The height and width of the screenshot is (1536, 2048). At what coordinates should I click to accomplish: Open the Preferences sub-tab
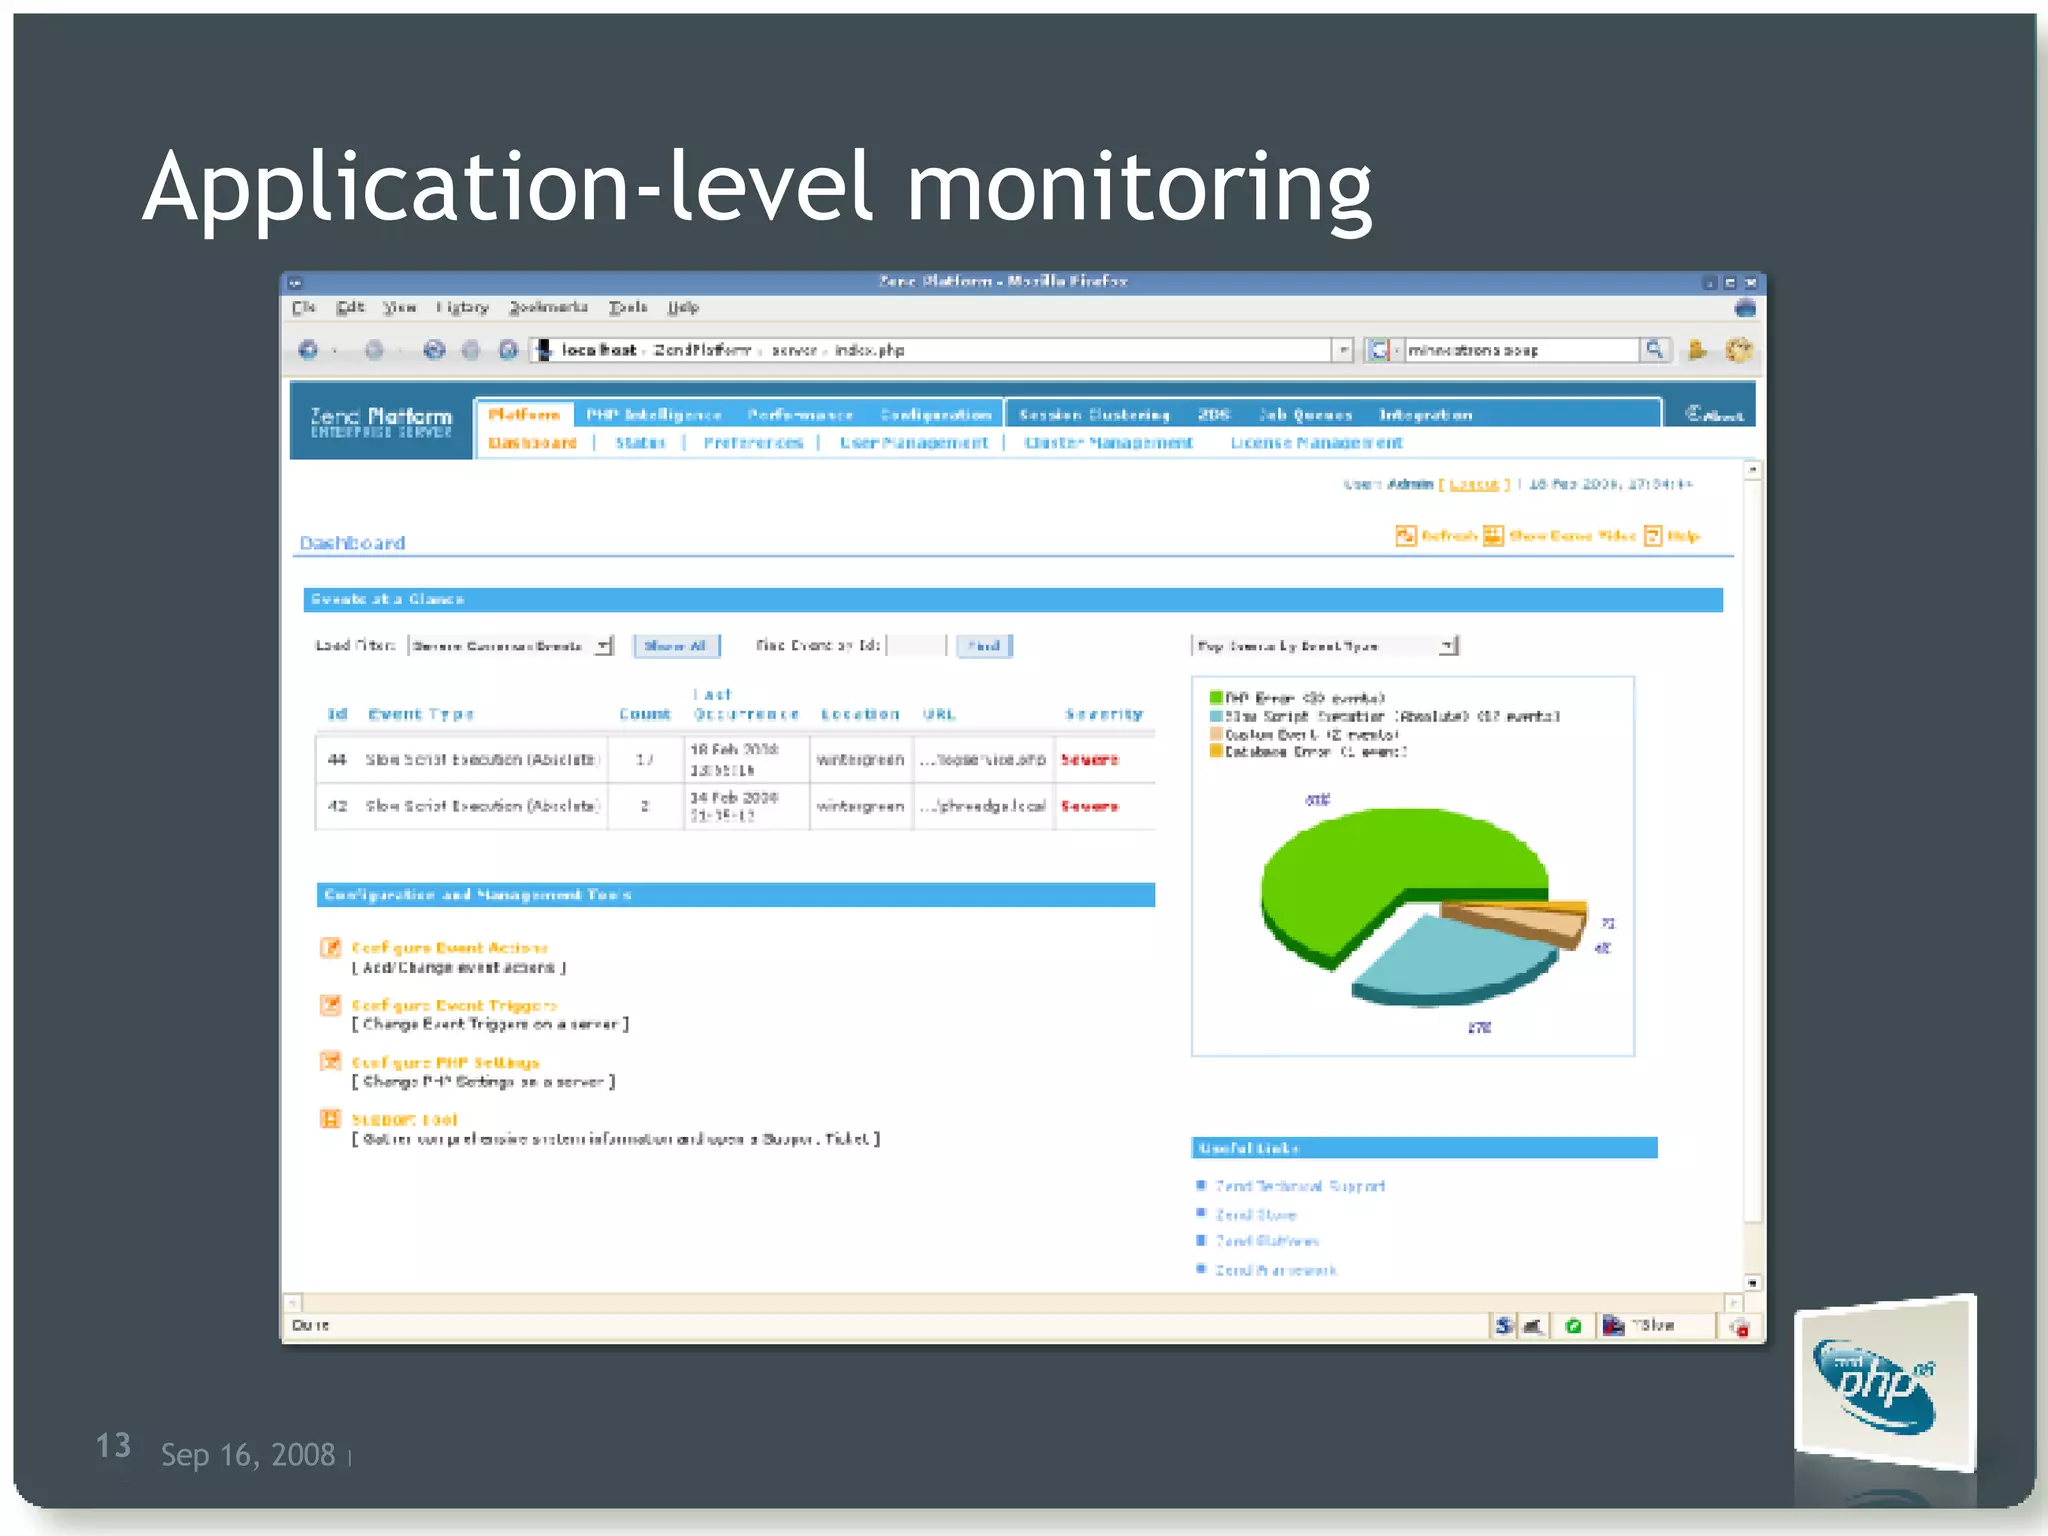pyautogui.click(x=753, y=442)
